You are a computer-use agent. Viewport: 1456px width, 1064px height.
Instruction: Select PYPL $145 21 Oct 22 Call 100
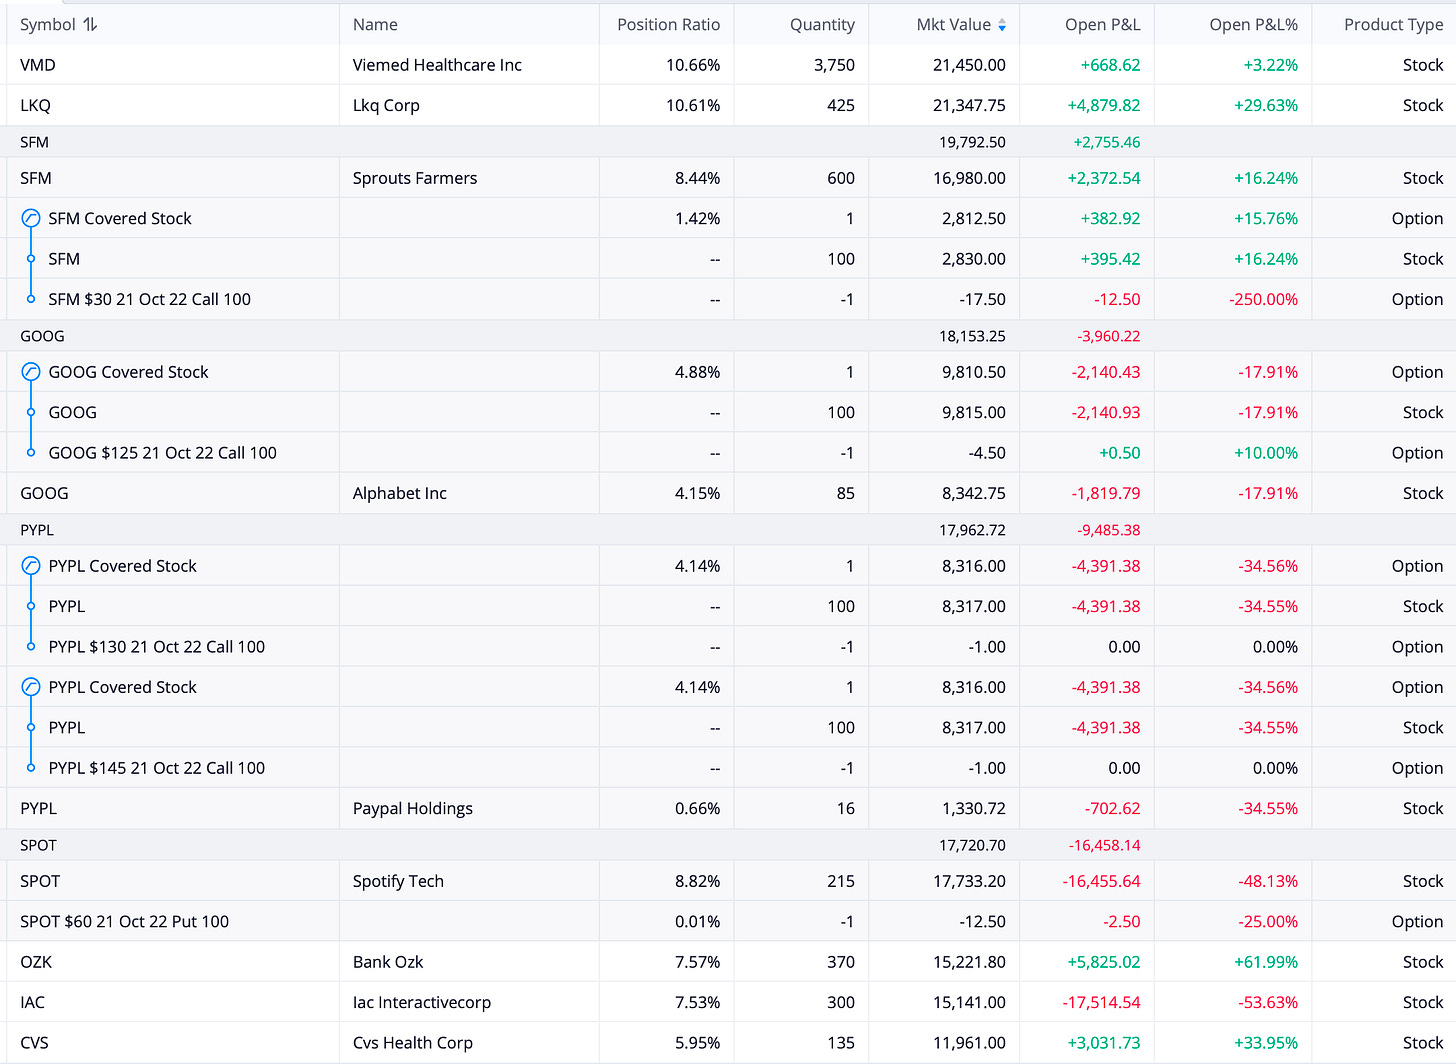point(157,768)
